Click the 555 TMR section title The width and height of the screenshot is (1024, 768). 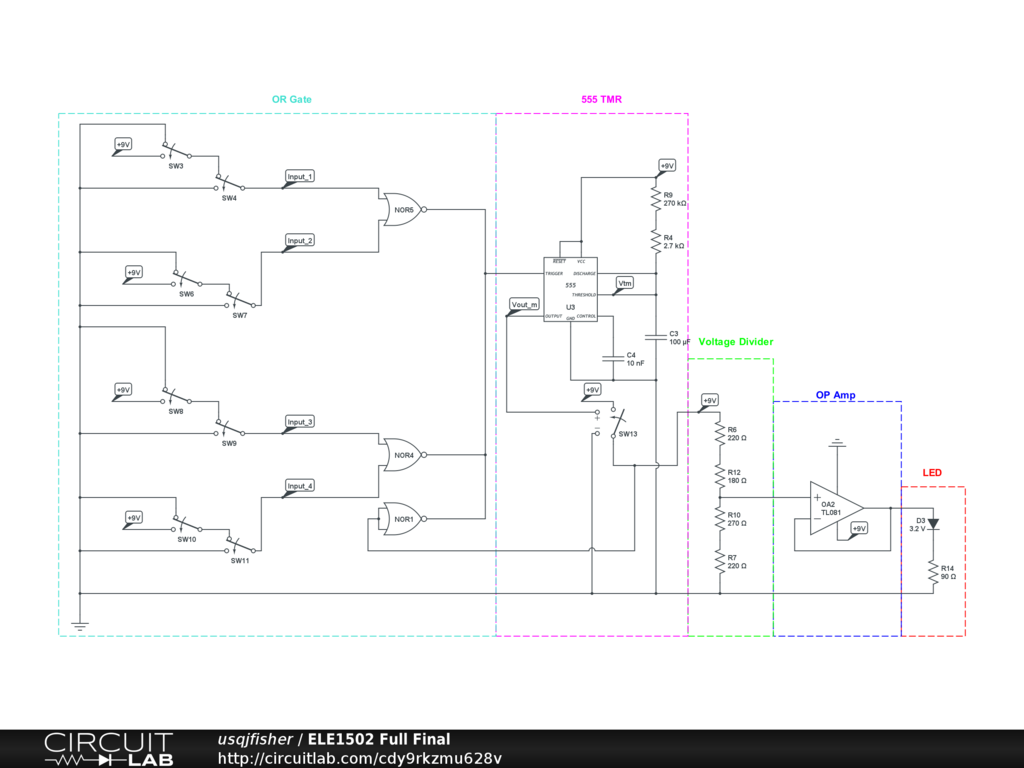[601, 100]
